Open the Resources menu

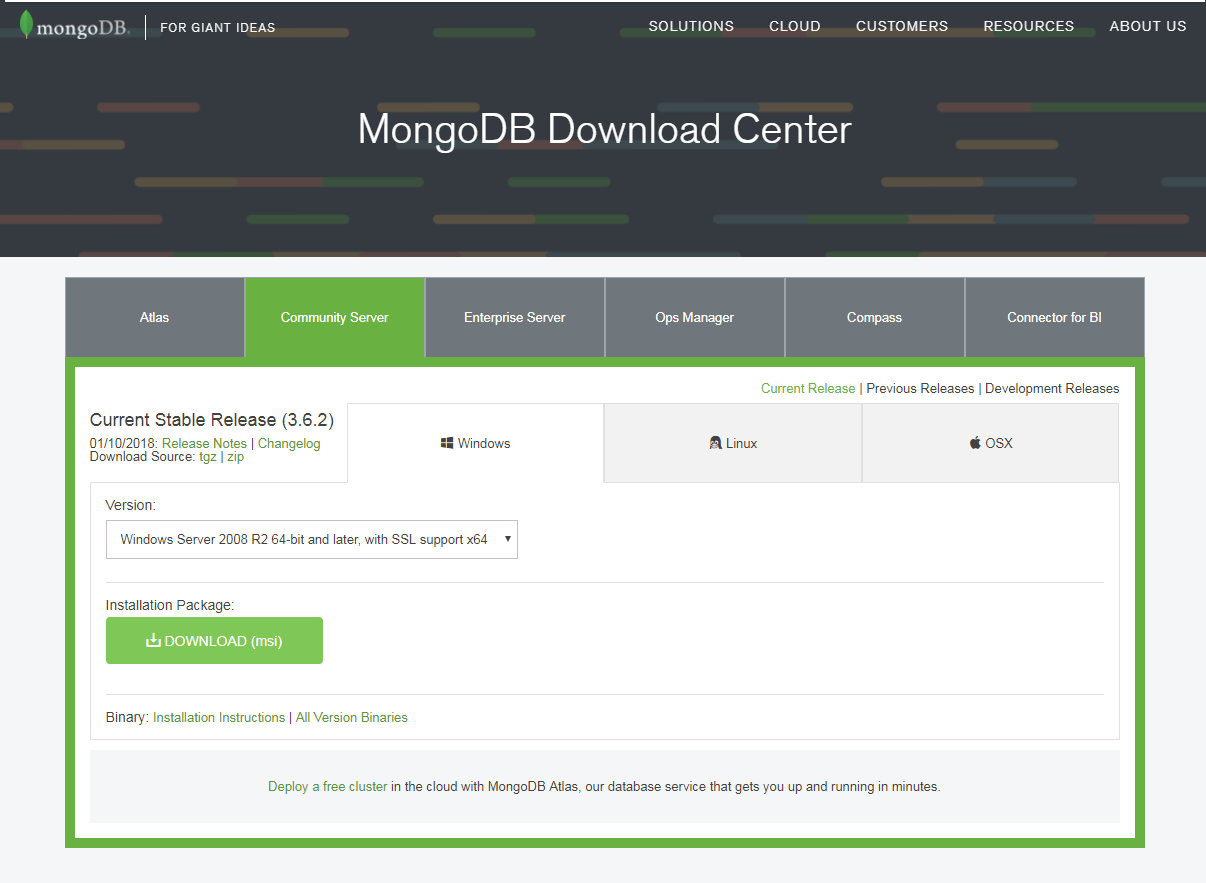click(1028, 27)
